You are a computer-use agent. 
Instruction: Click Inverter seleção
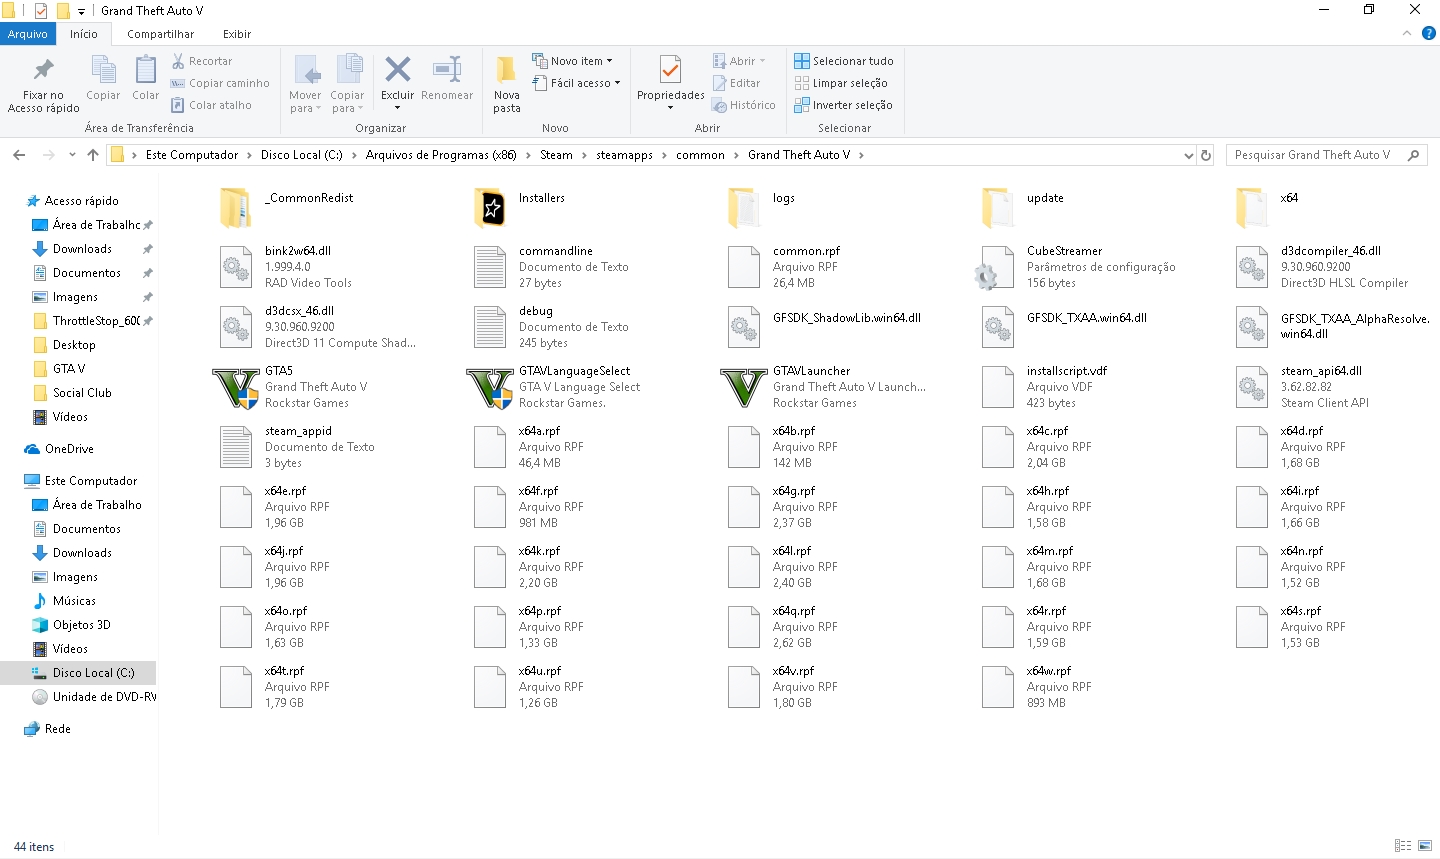click(x=843, y=105)
